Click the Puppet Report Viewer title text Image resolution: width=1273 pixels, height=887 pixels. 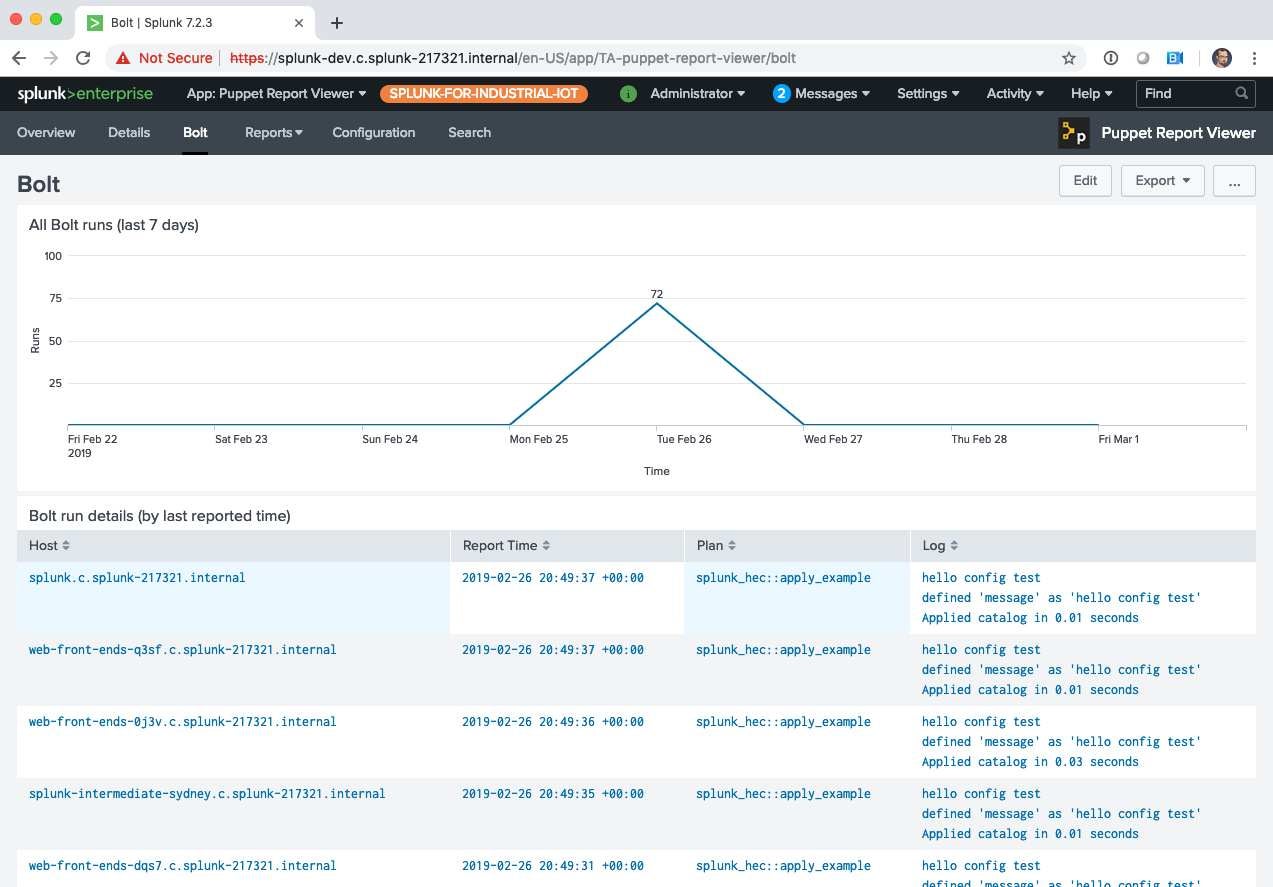pyautogui.click(x=1178, y=132)
